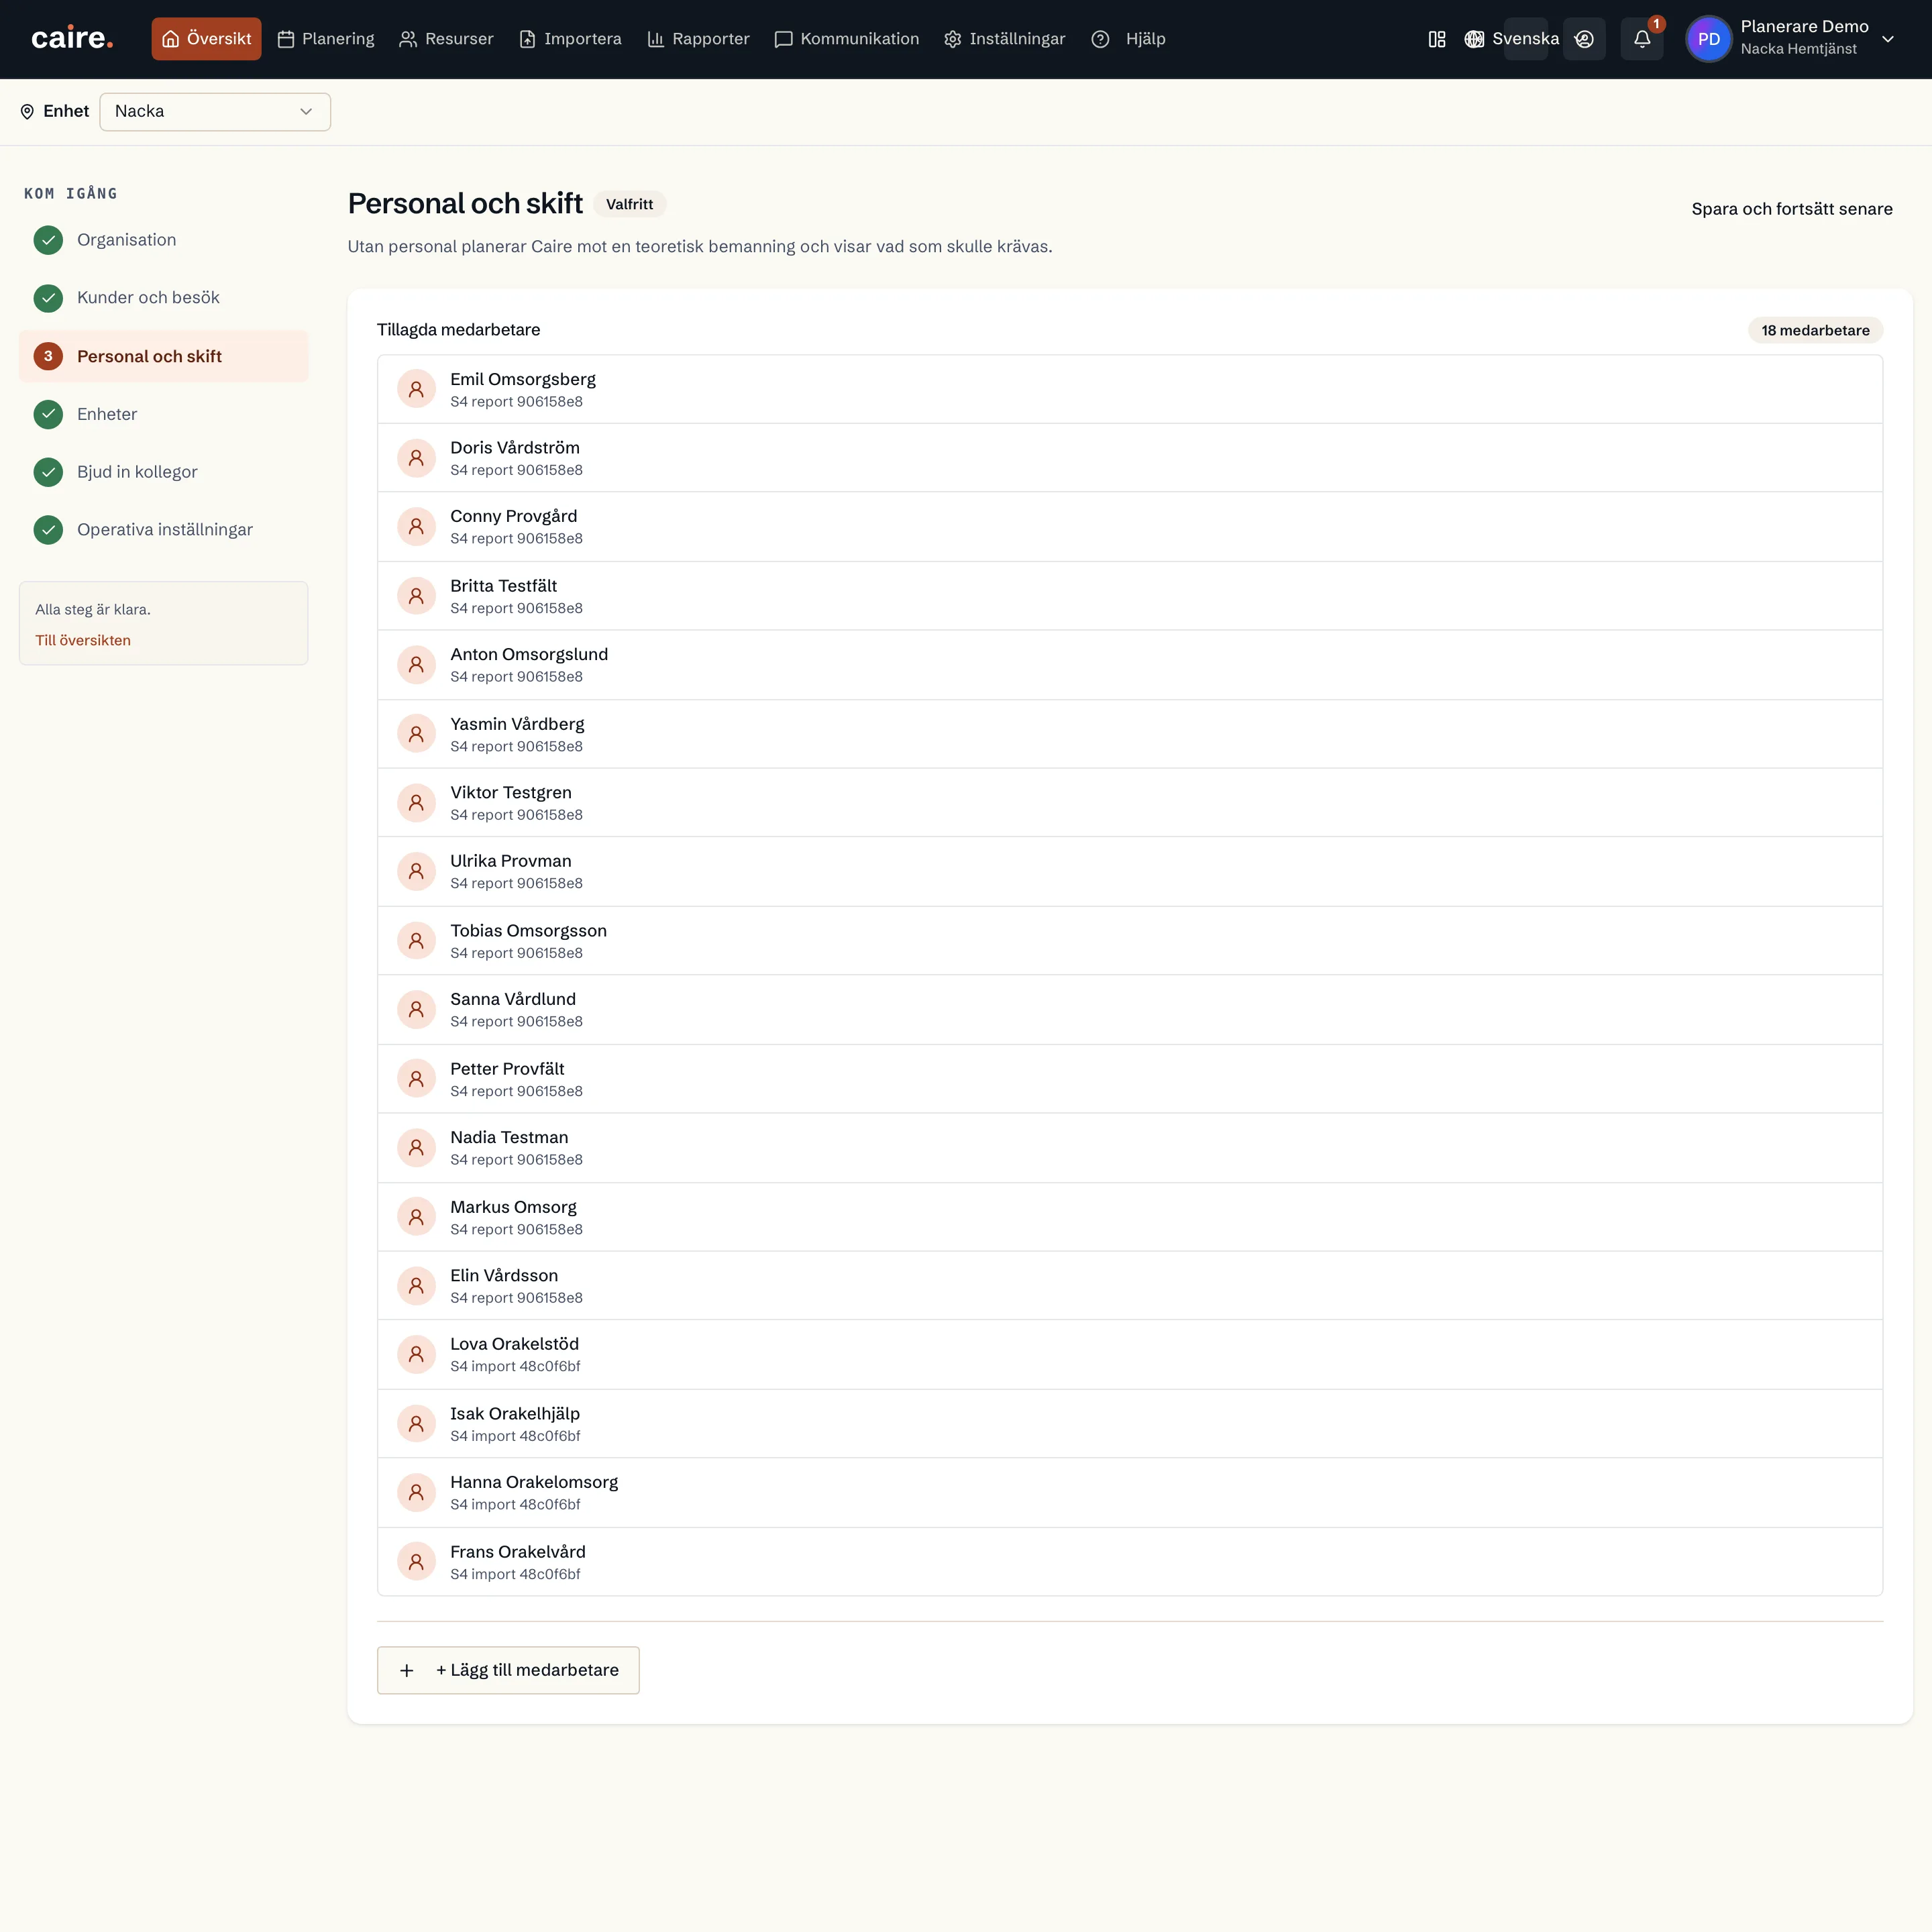Screen dimensions: 1932x1932
Task: Click Emil Omsorgsberg's person avatar icon
Action: [416, 389]
